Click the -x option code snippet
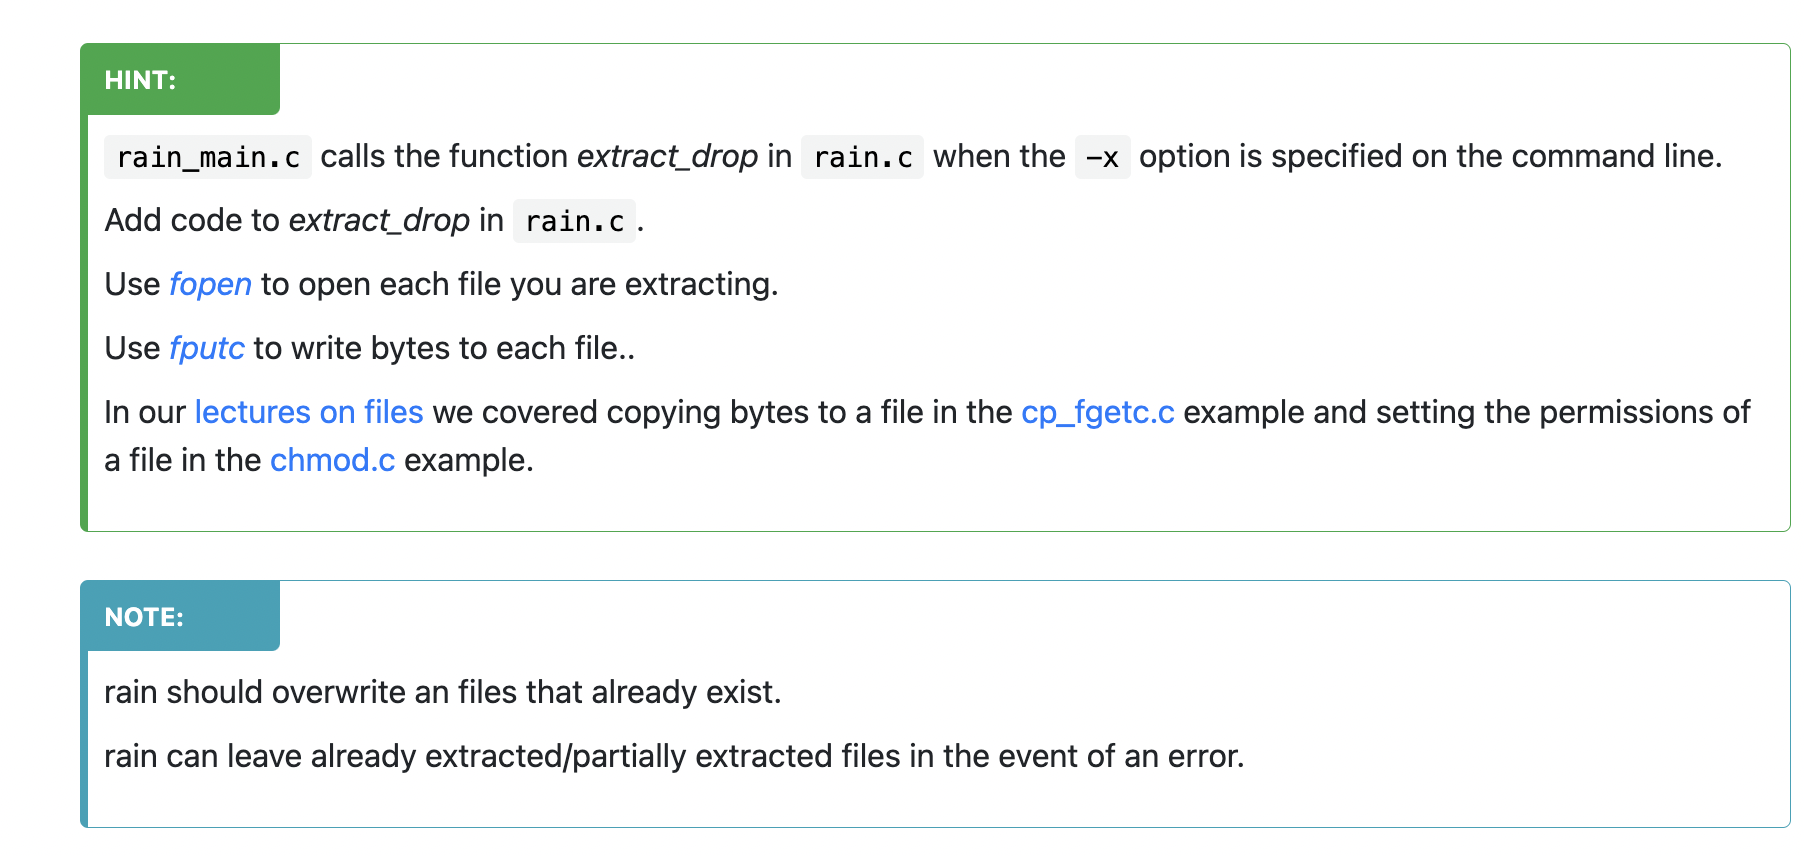This screenshot has width=1804, height=856. point(1102,157)
